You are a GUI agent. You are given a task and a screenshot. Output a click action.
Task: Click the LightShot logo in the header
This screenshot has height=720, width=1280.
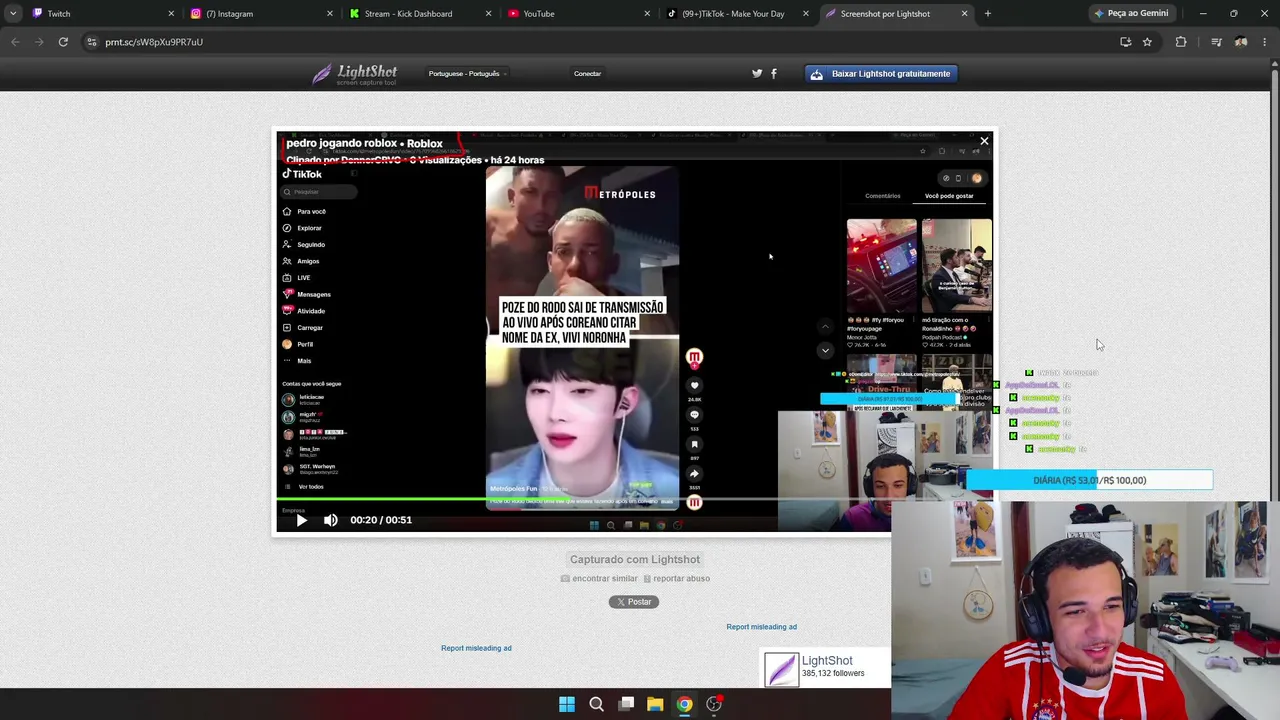point(355,74)
